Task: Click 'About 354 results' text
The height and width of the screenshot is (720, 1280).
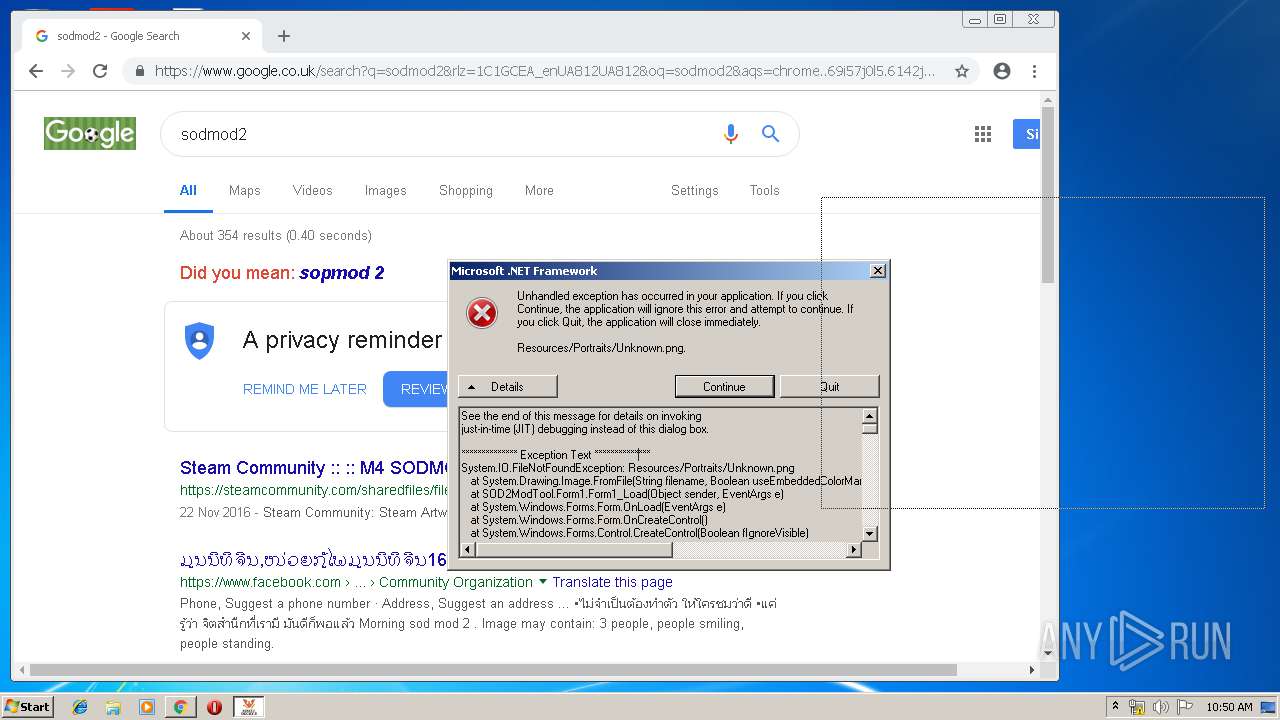Action: tap(276, 235)
